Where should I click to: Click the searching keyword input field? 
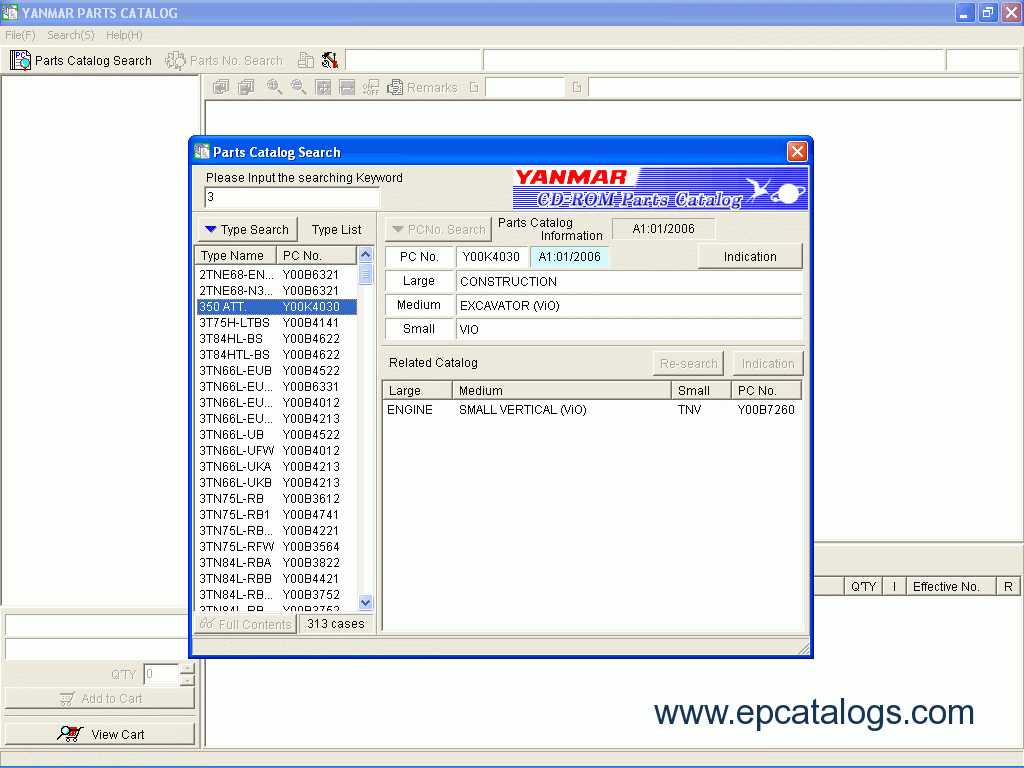tap(292, 197)
